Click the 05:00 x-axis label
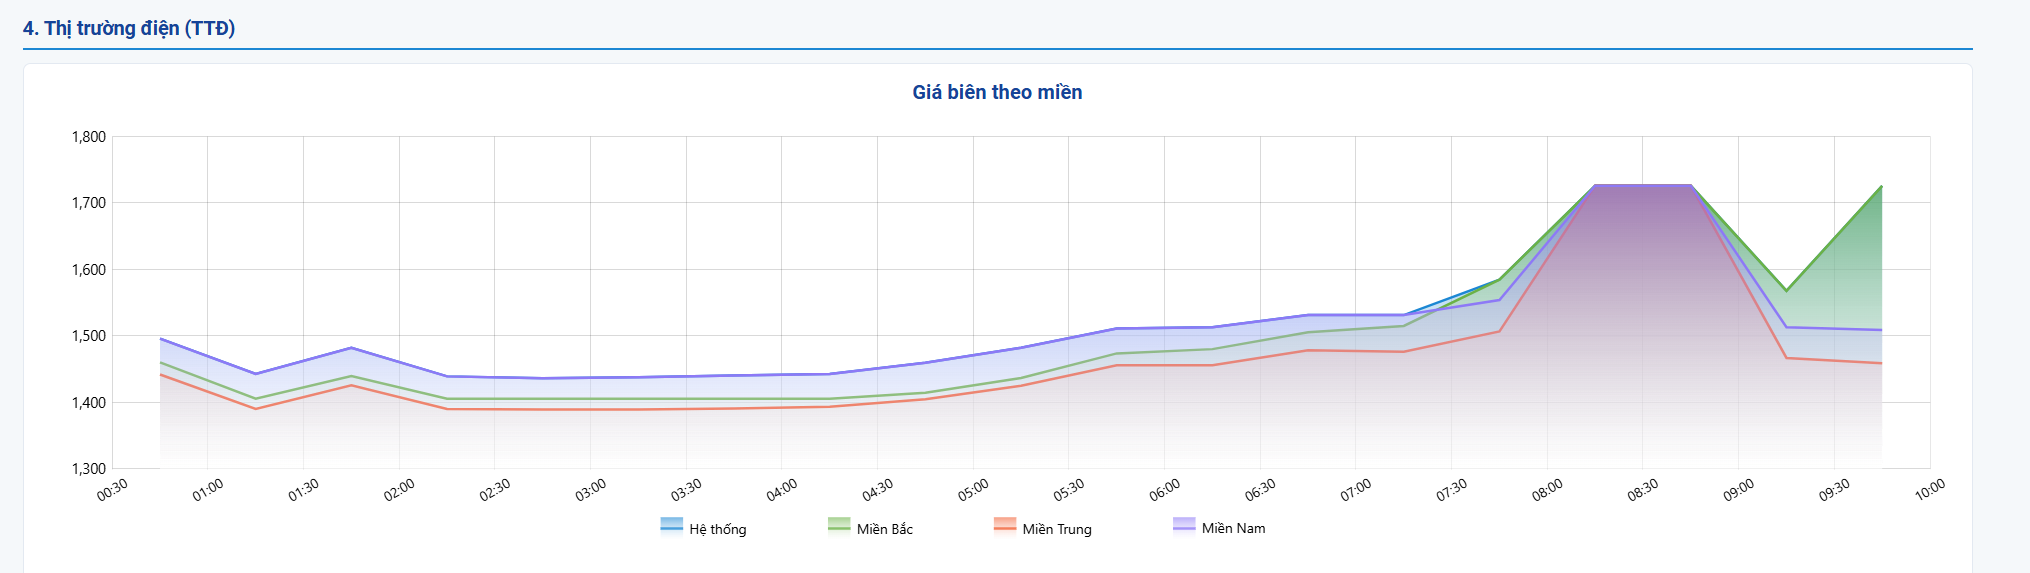 point(973,490)
